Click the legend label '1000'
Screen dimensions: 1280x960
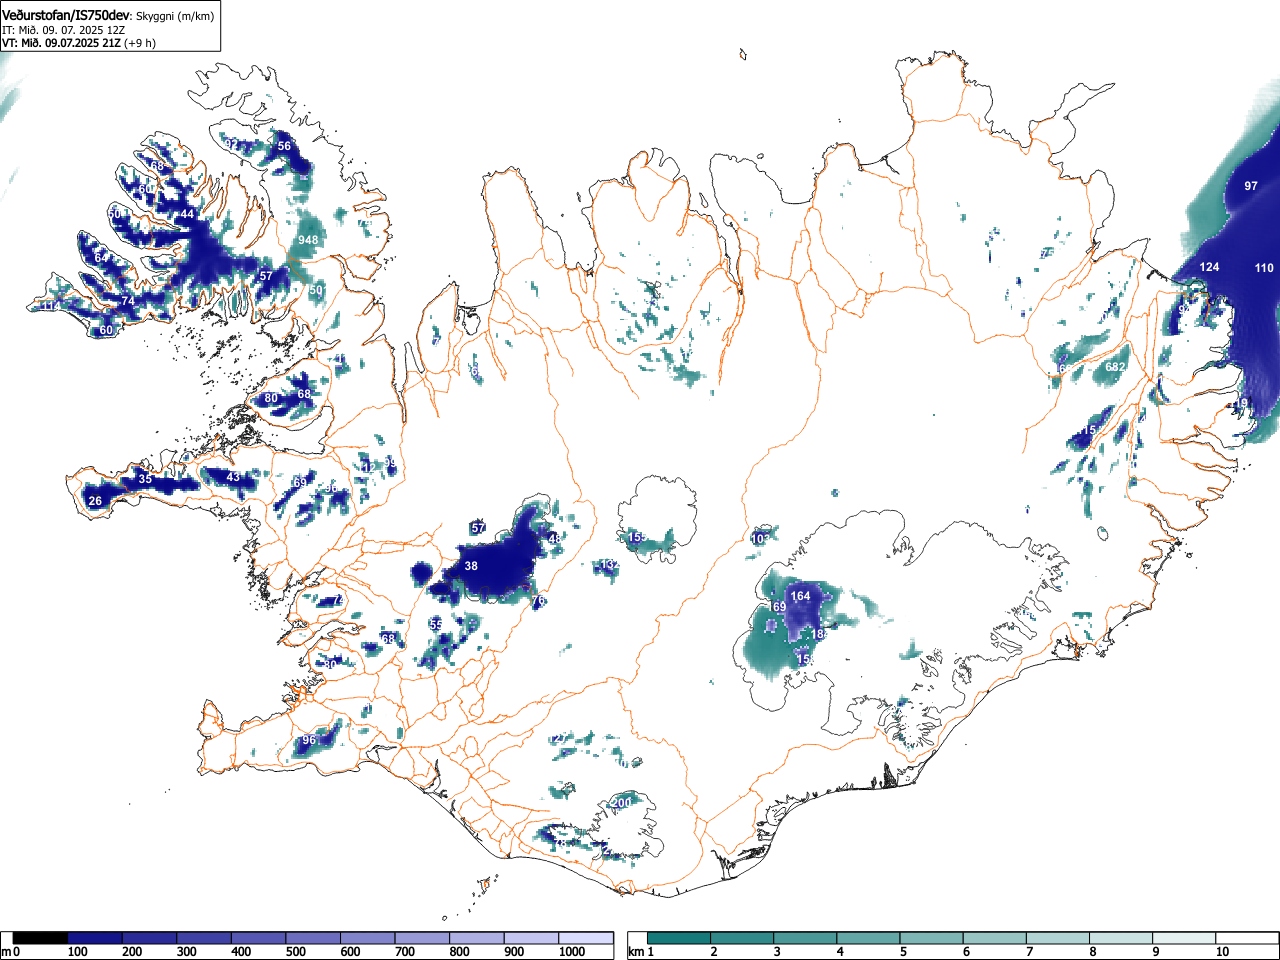(572, 952)
